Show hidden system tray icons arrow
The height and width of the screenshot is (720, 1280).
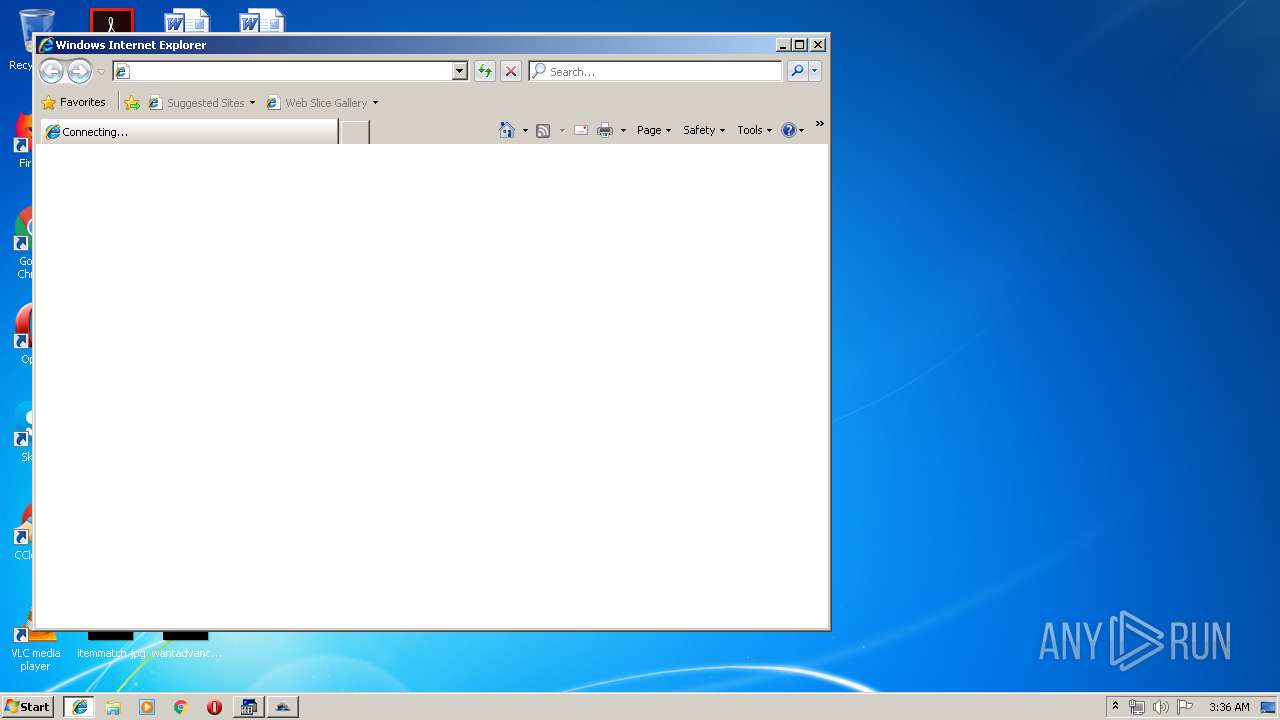click(x=1116, y=706)
